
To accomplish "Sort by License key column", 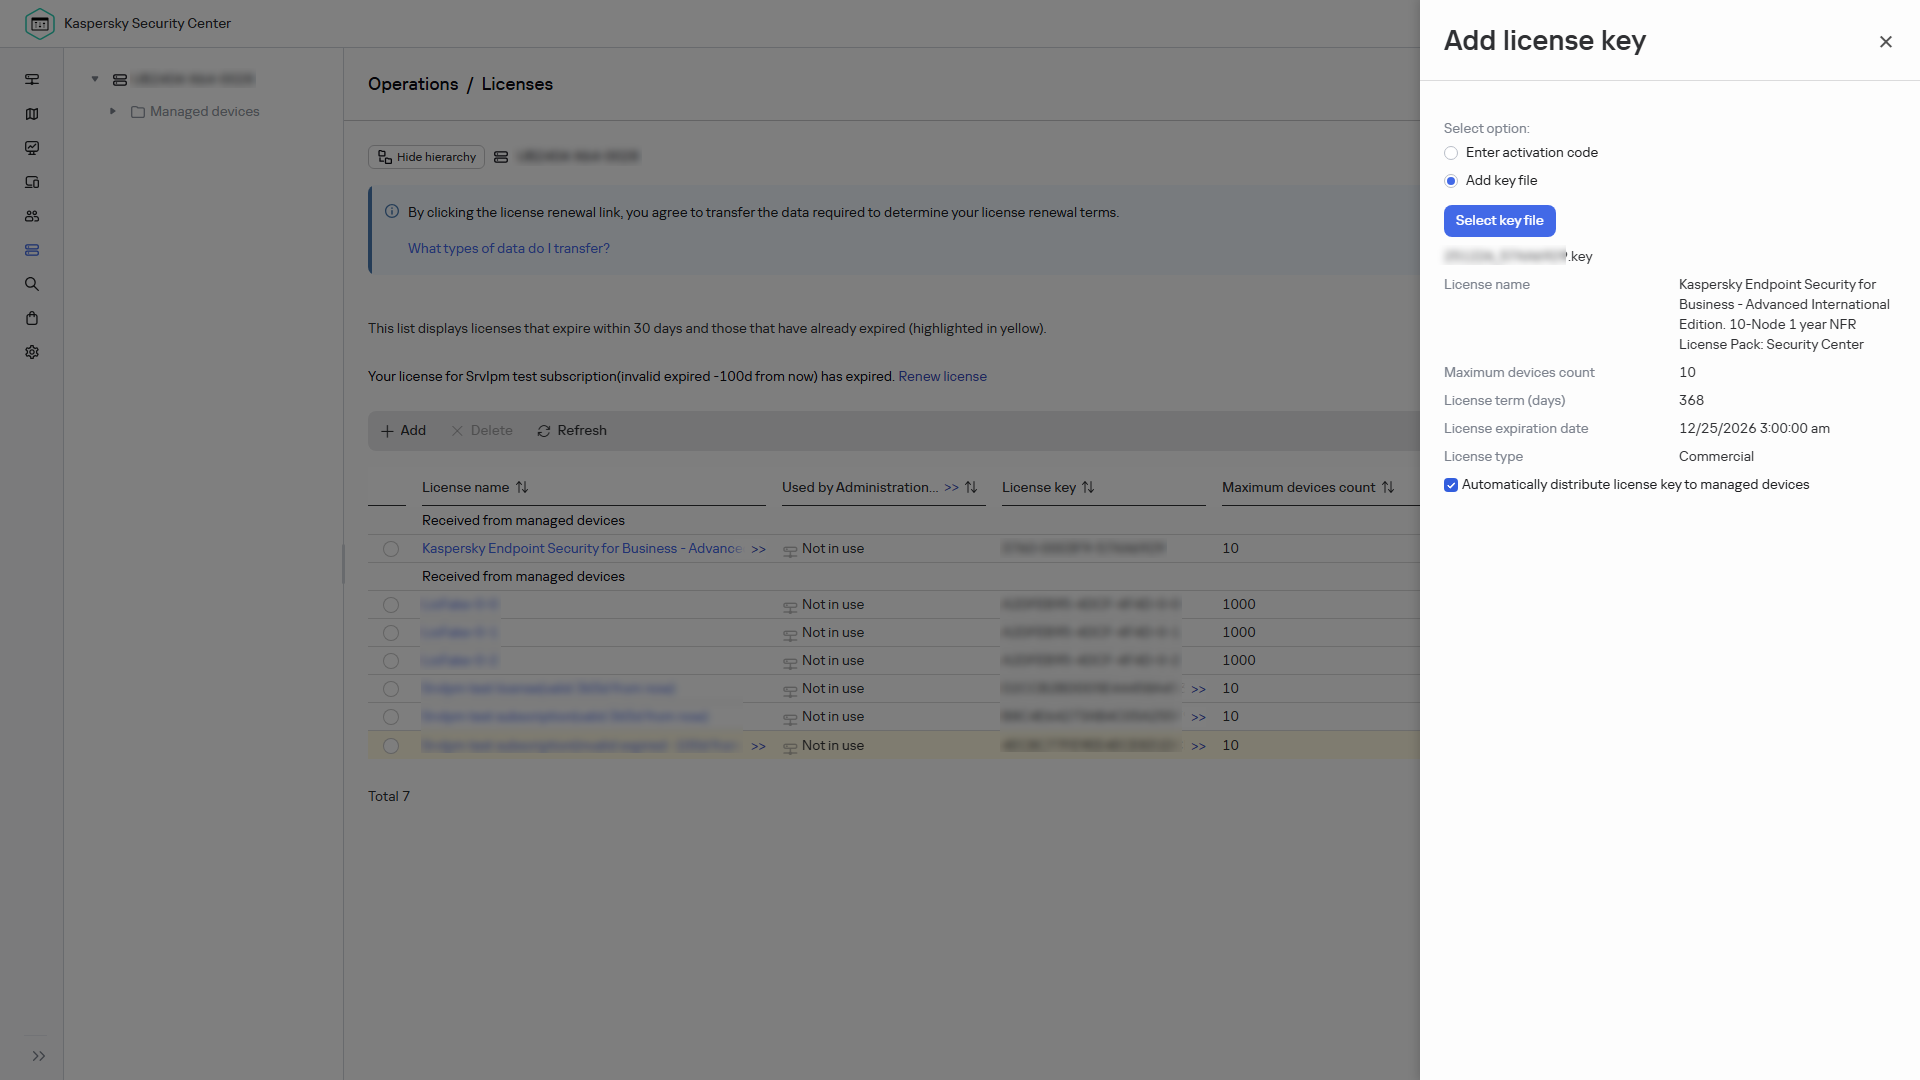I will [1088, 487].
